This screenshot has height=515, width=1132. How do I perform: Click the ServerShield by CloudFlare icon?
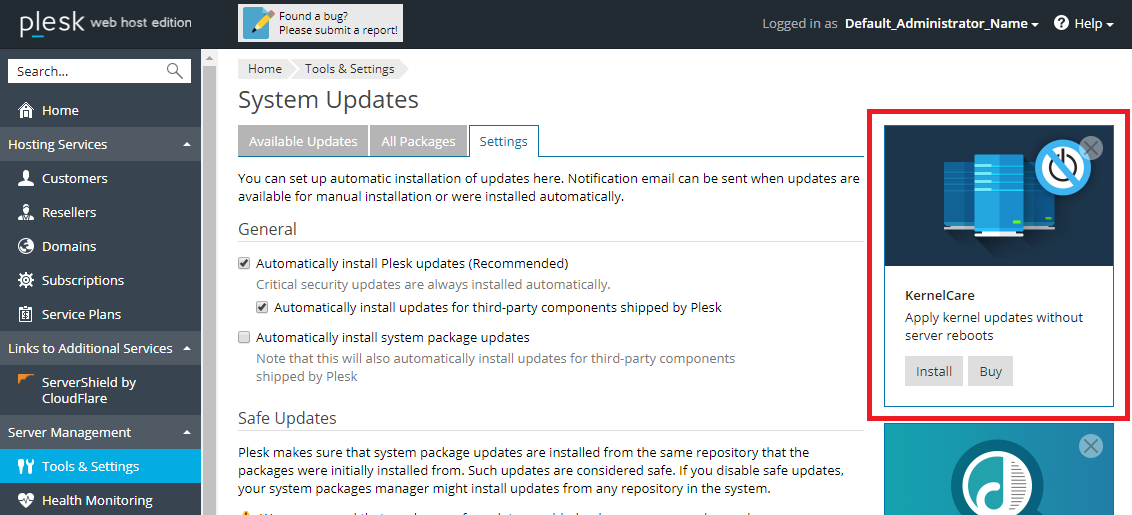coord(25,381)
